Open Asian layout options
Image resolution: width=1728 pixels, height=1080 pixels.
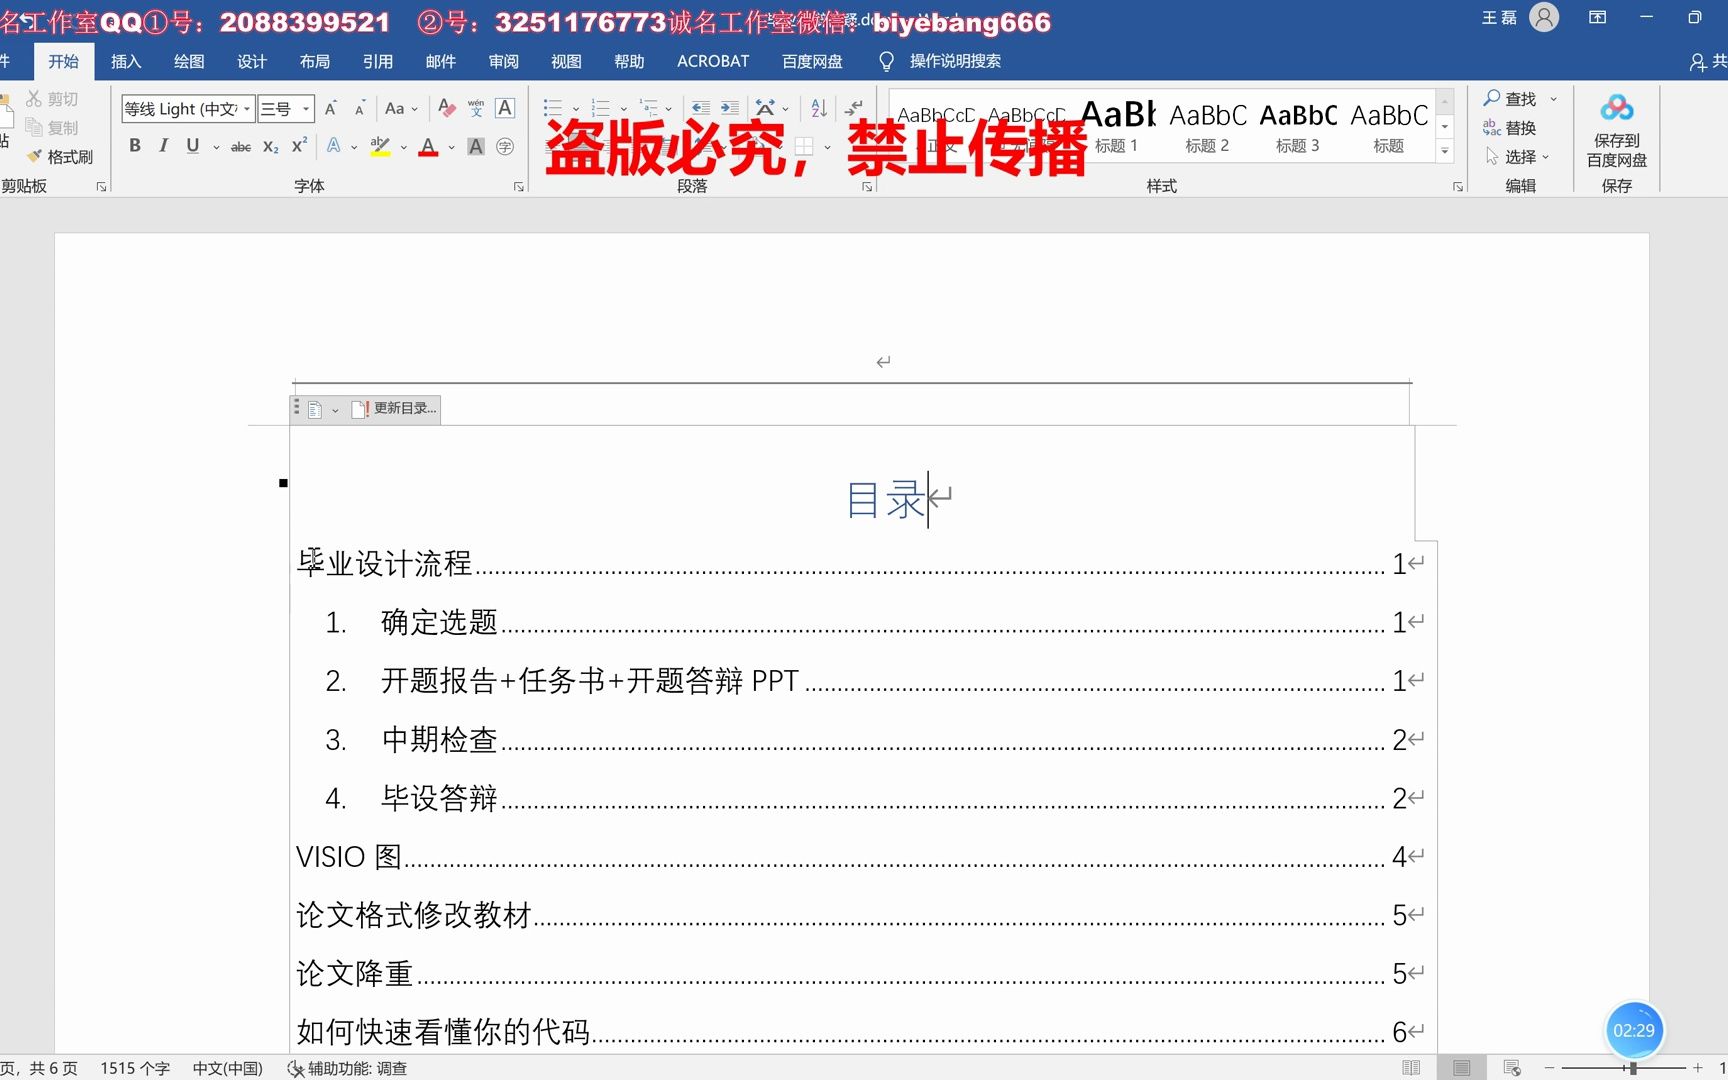[766, 108]
